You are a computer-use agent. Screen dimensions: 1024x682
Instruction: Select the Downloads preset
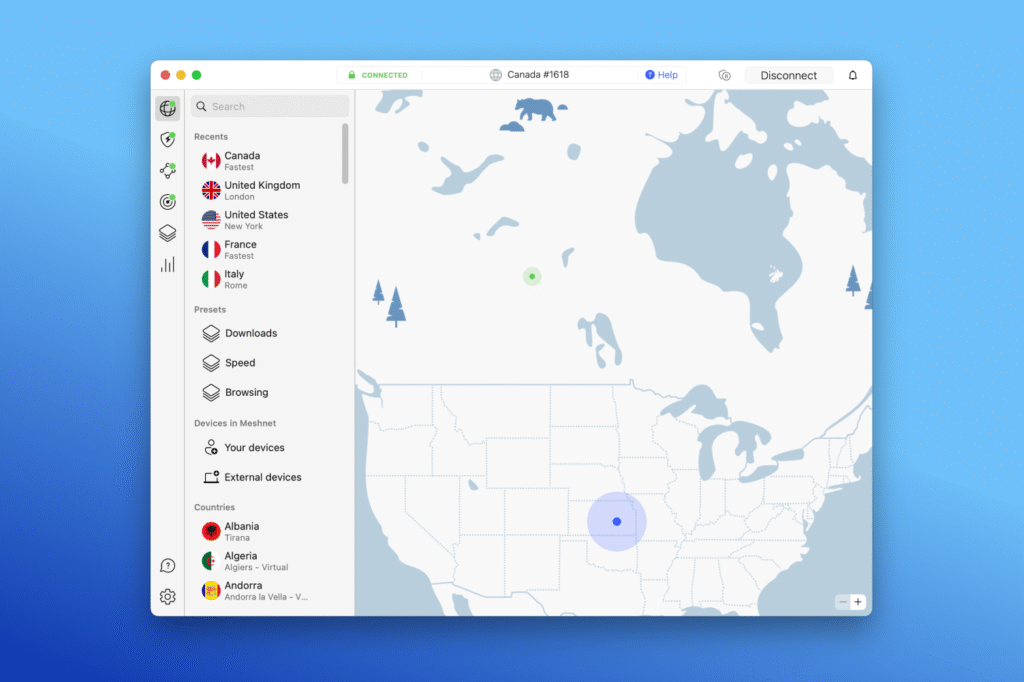[251, 333]
